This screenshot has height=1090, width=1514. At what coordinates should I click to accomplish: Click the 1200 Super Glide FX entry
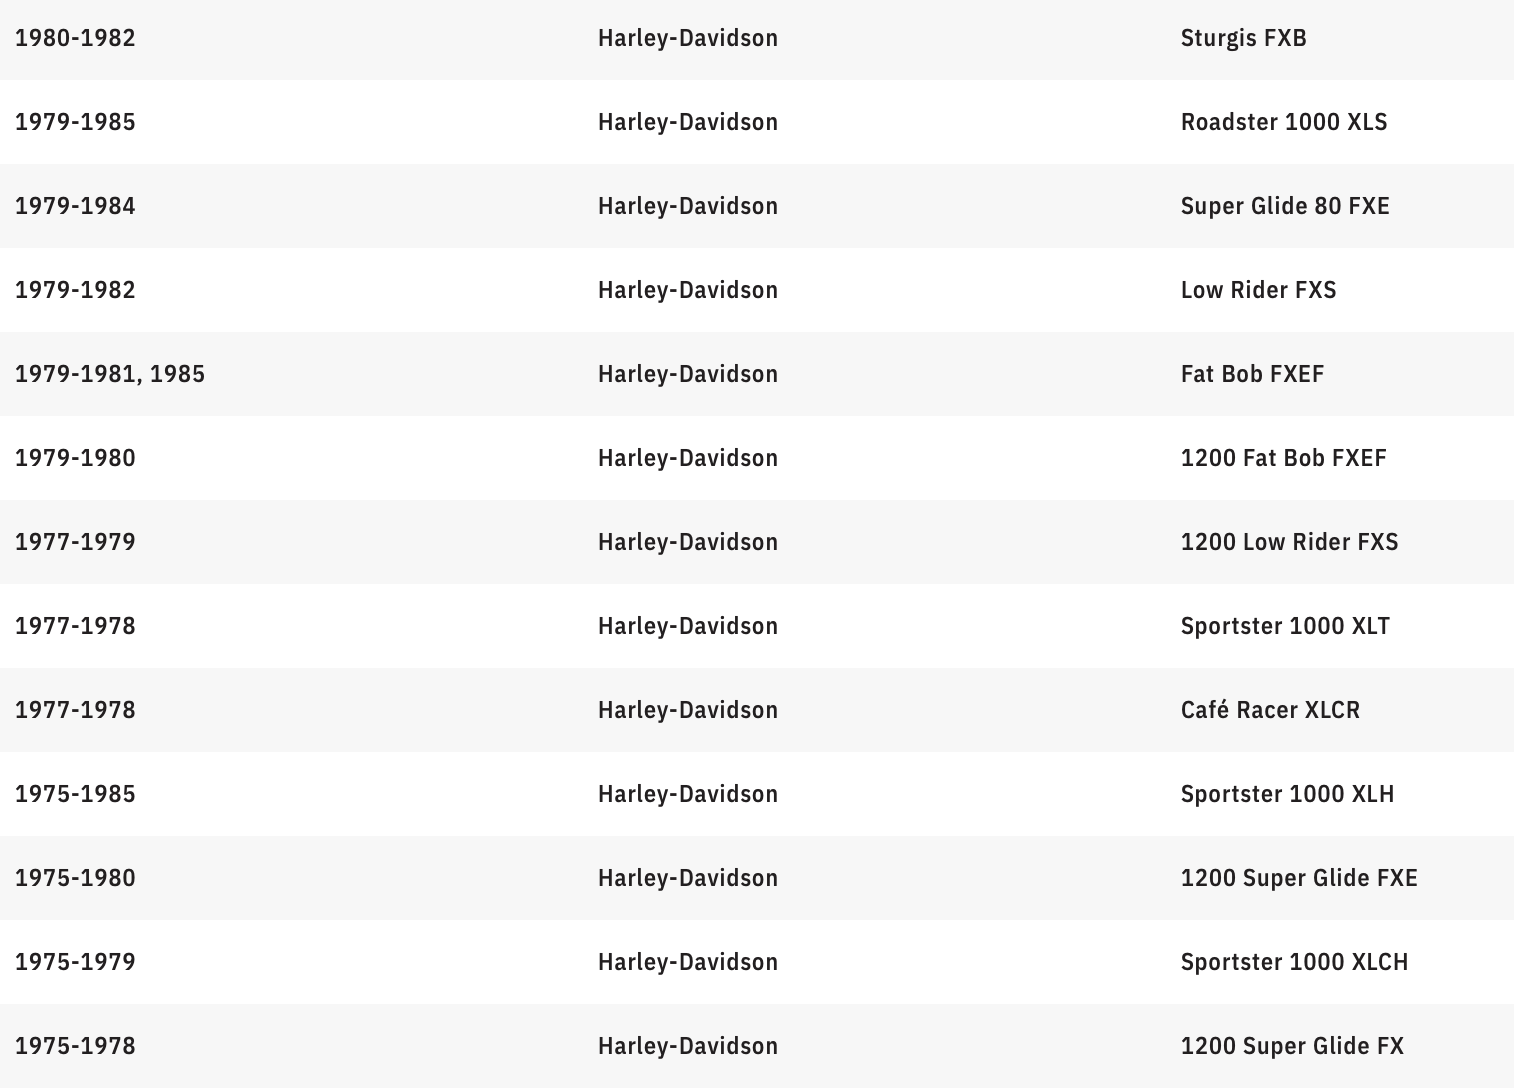[1292, 1046]
